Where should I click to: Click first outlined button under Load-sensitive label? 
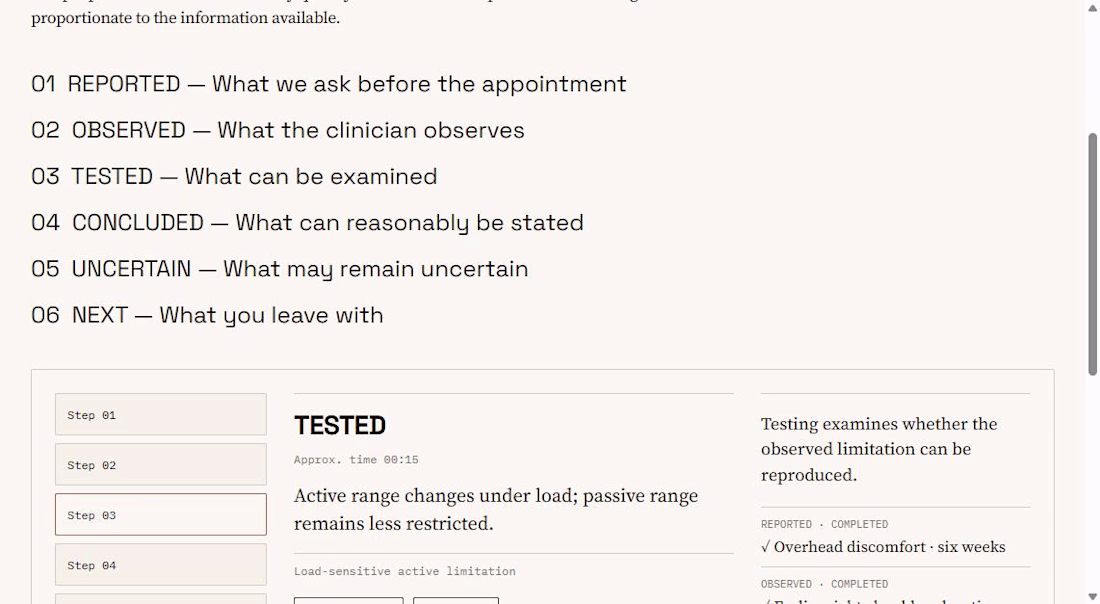point(349,601)
